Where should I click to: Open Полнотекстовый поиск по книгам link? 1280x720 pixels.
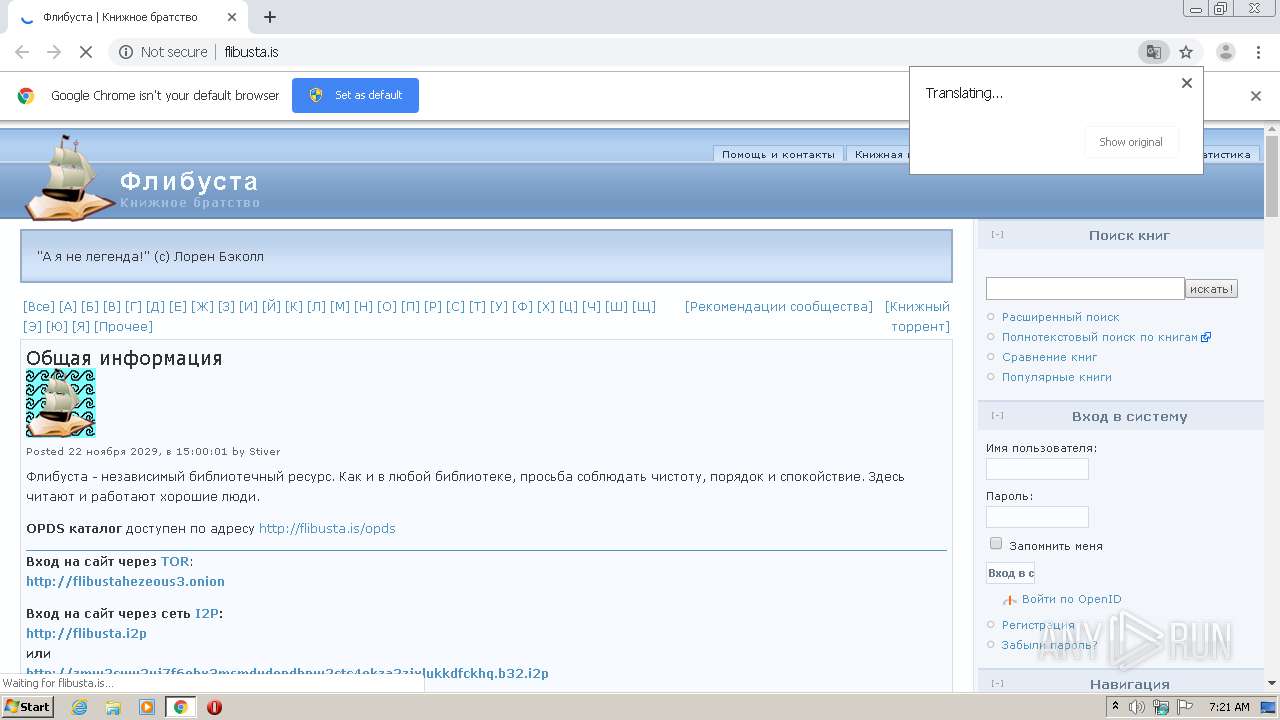(x=1100, y=337)
